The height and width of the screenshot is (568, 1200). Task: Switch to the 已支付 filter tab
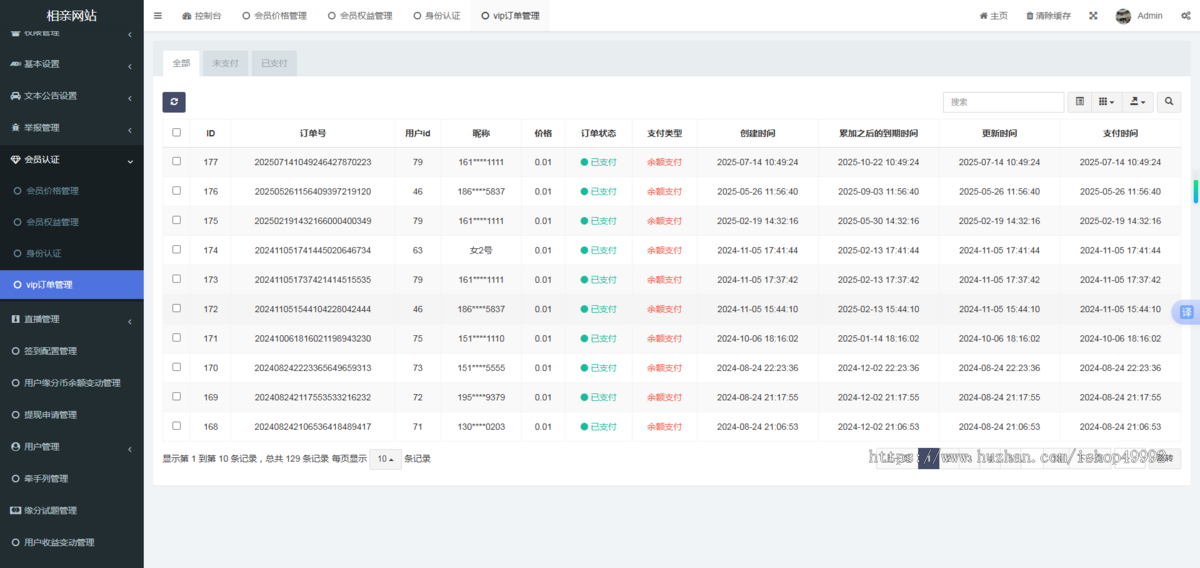click(x=274, y=63)
